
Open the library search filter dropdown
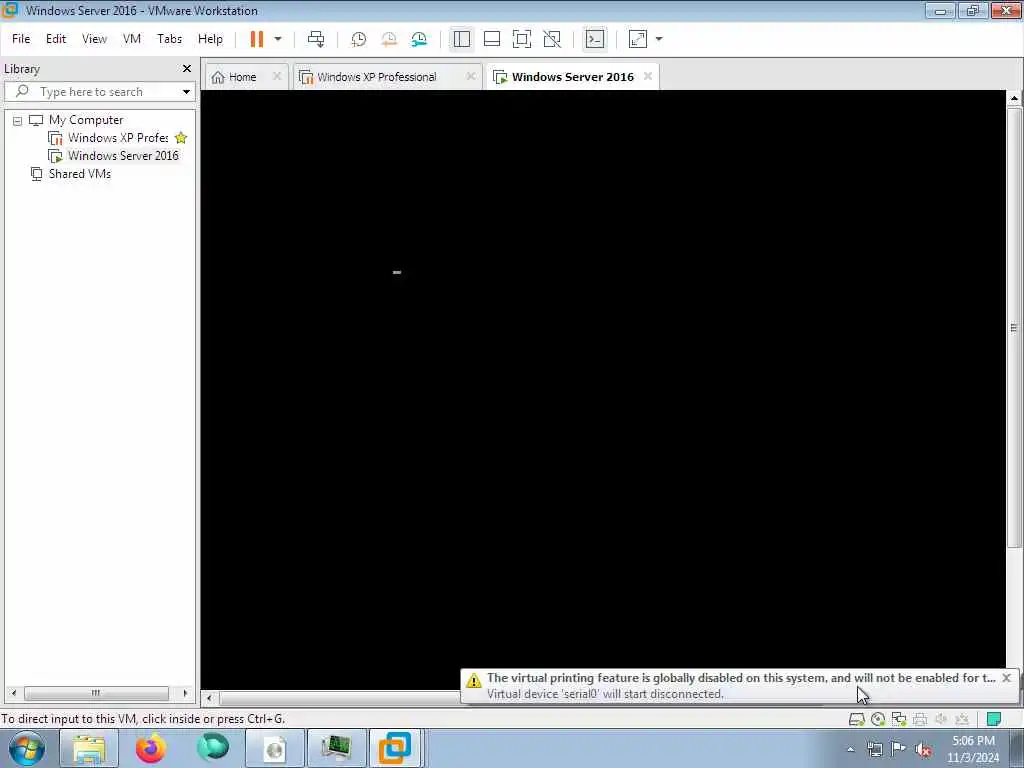(187, 92)
